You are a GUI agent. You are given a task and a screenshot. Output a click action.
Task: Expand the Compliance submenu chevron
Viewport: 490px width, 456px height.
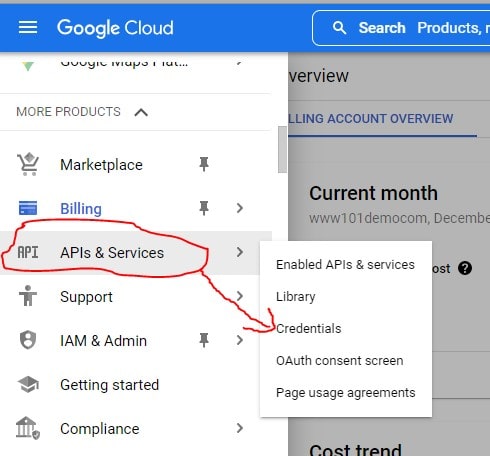click(240, 428)
